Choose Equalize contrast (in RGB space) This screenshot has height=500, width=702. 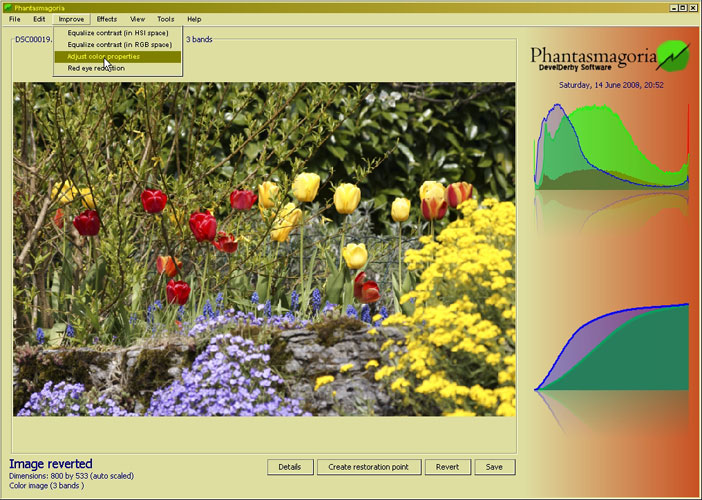coord(118,44)
